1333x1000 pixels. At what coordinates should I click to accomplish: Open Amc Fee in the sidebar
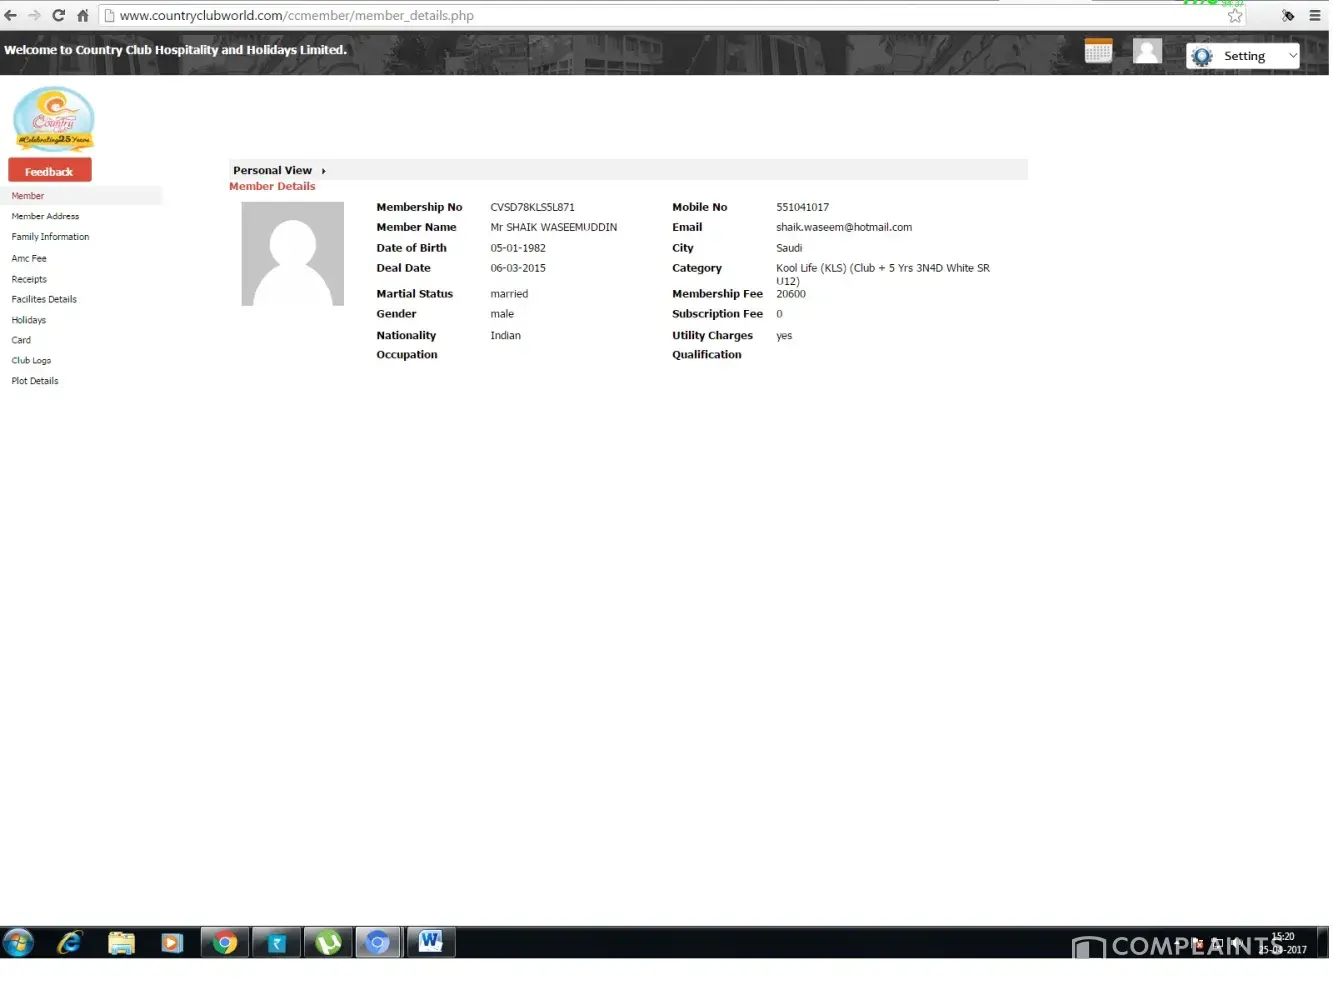pyautogui.click(x=29, y=258)
